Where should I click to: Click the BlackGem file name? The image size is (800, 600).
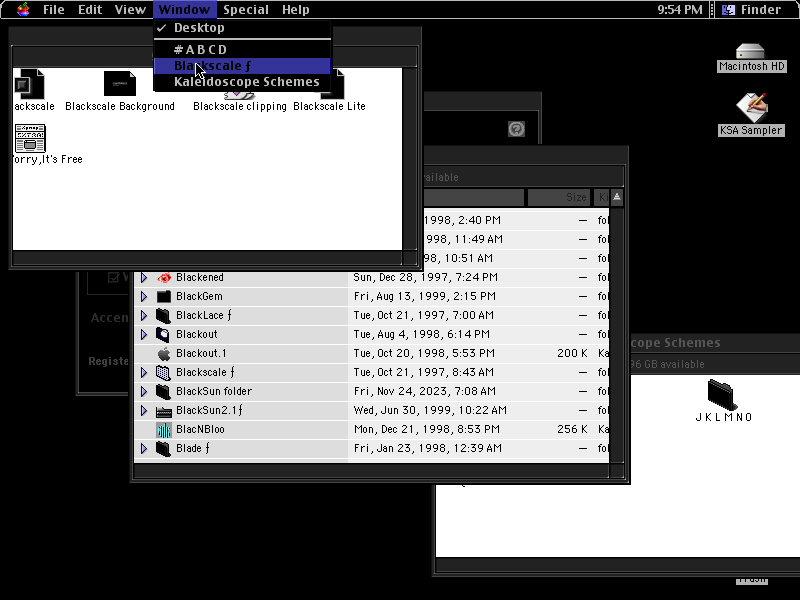[x=199, y=296]
